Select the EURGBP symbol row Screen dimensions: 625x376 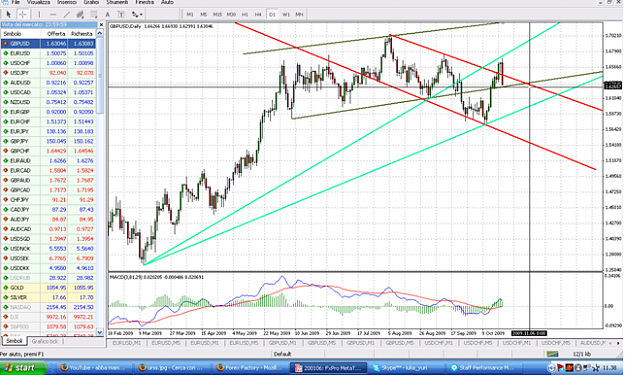pyautogui.click(x=49, y=112)
